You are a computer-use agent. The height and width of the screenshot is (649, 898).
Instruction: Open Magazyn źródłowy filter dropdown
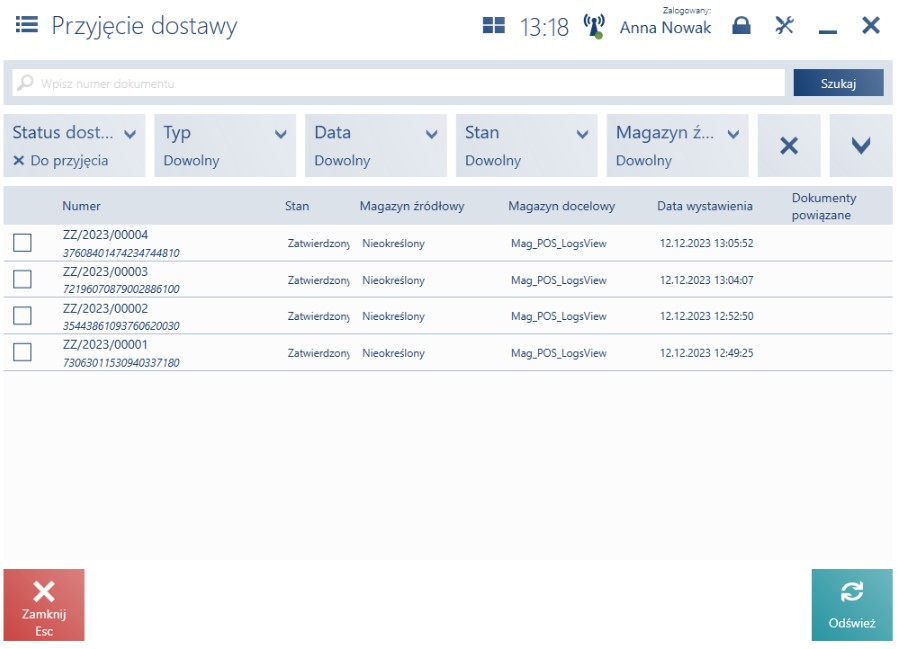click(678, 145)
